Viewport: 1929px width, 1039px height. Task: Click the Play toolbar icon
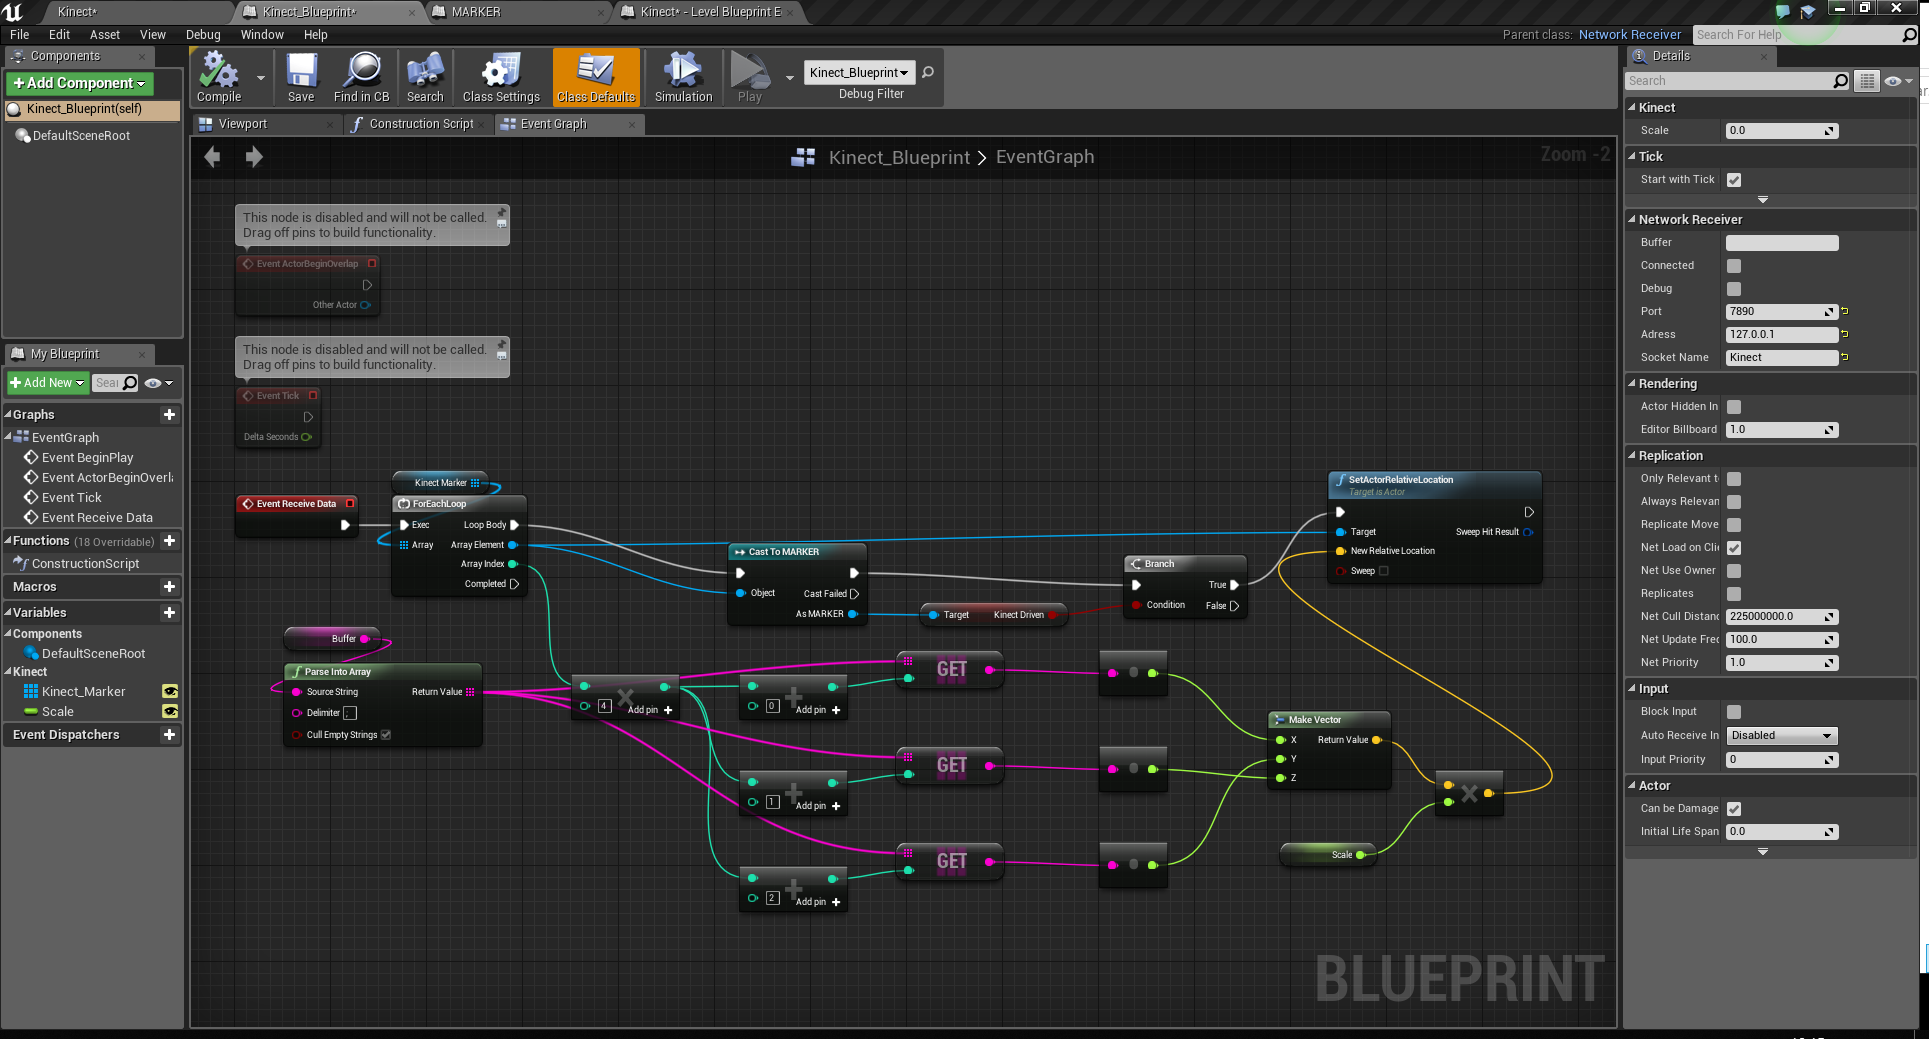tap(750, 77)
